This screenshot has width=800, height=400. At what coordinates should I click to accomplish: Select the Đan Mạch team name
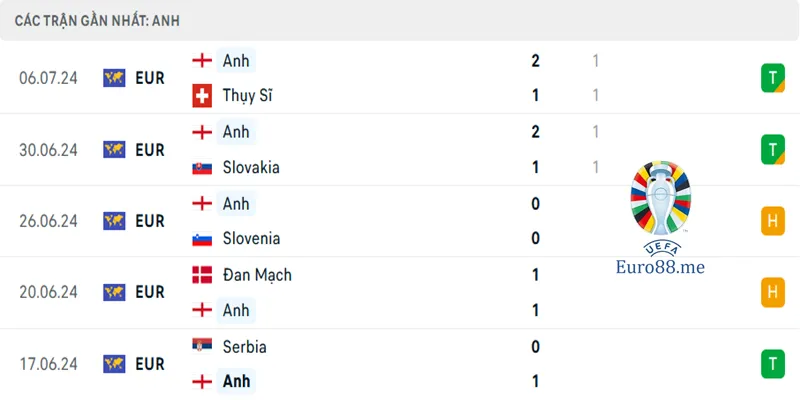point(257,275)
